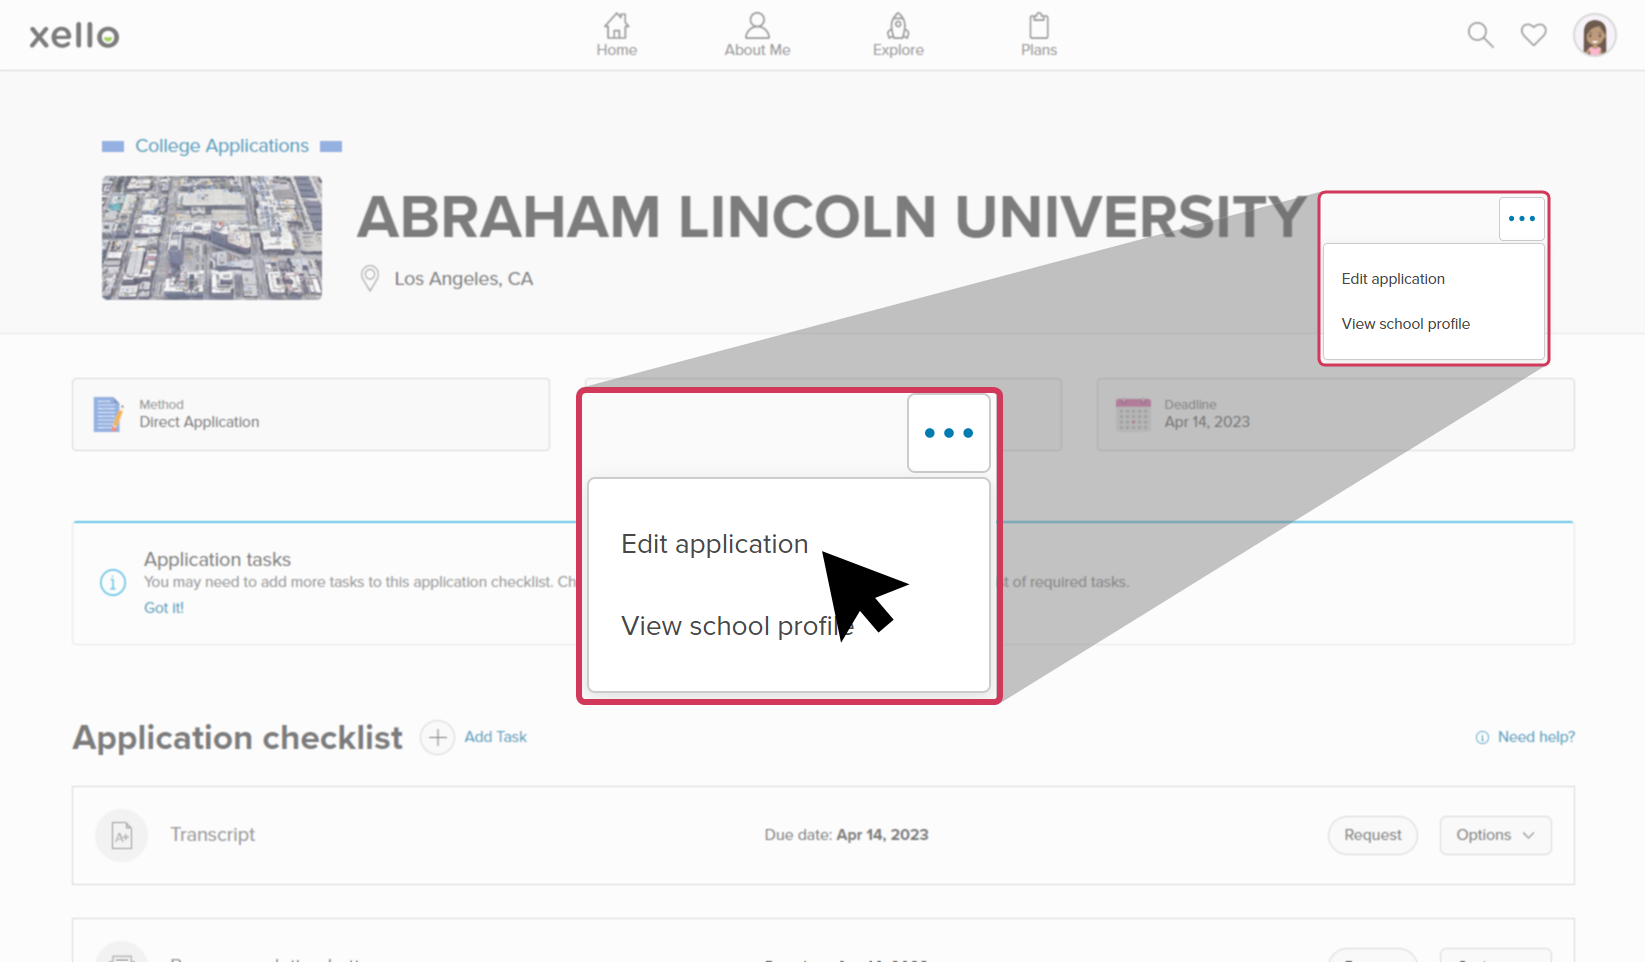The width and height of the screenshot is (1645, 962).
Task: Go to Home in top navigation
Action: pyautogui.click(x=616, y=34)
